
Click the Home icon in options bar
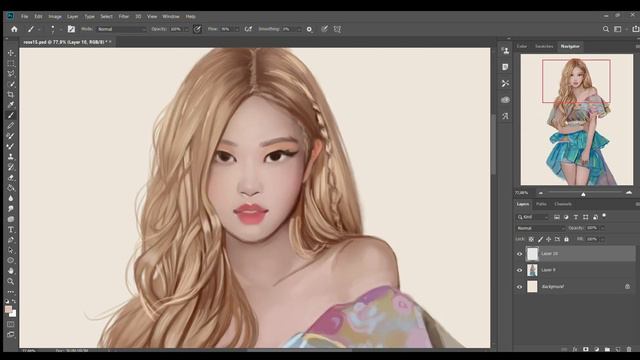[14, 29]
